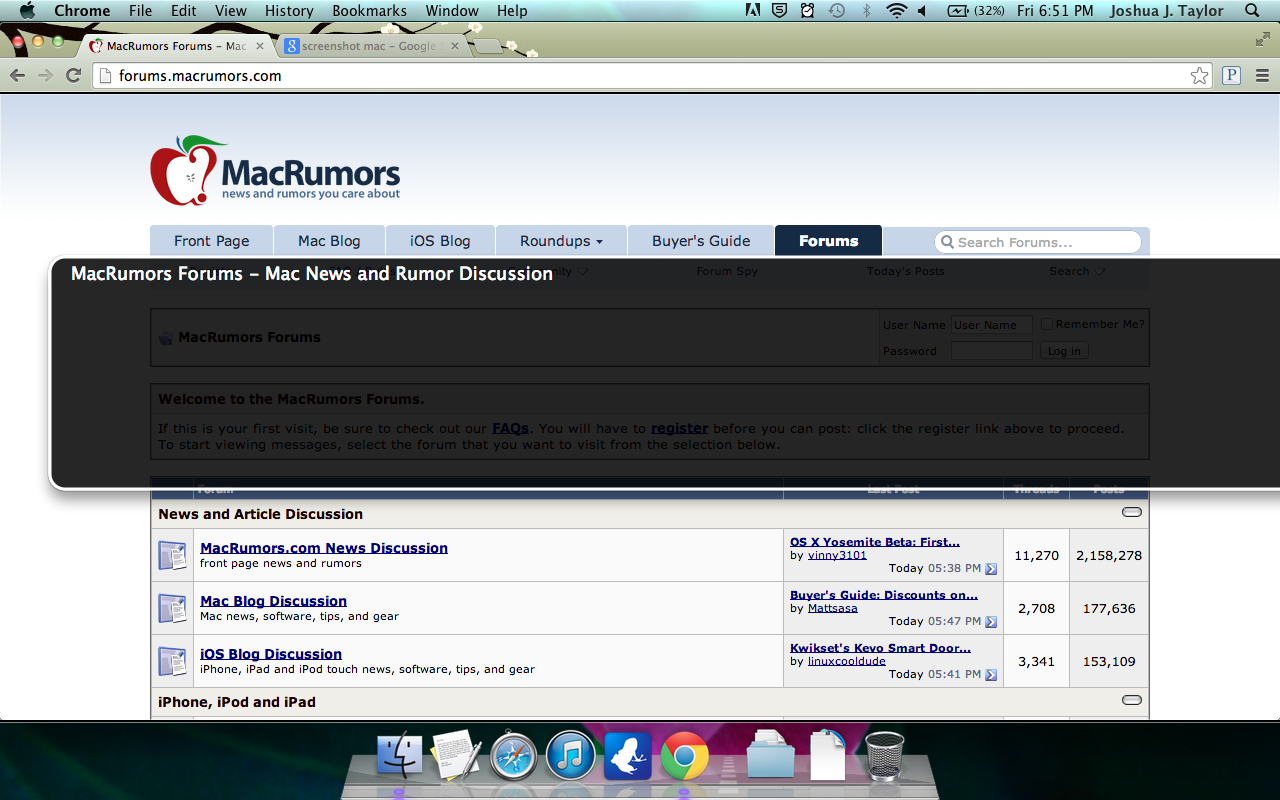
Task: Open the iOS Blog tab
Action: coord(440,241)
